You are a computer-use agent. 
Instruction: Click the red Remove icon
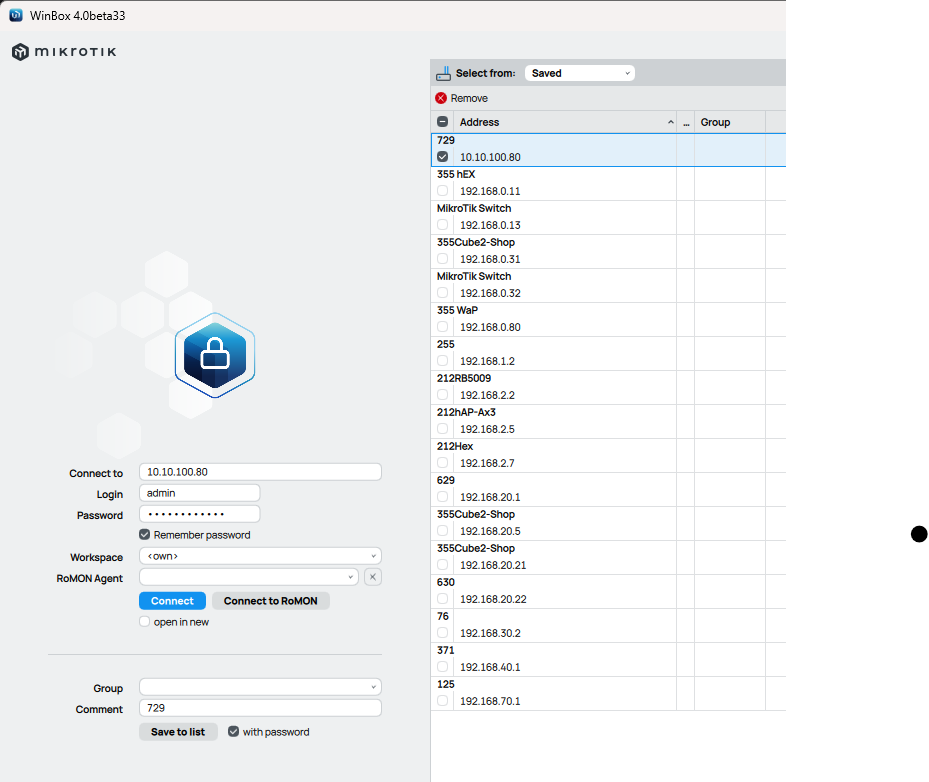point(441,98)
